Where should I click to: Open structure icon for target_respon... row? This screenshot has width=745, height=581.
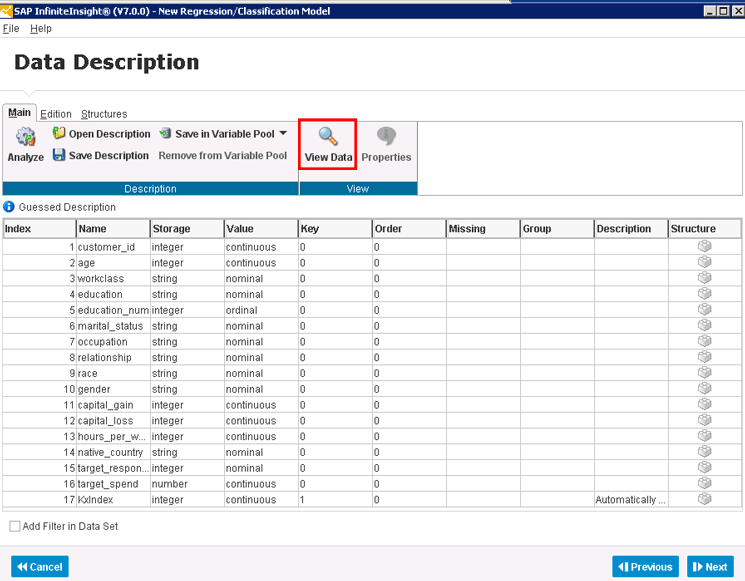click(704, 467)
